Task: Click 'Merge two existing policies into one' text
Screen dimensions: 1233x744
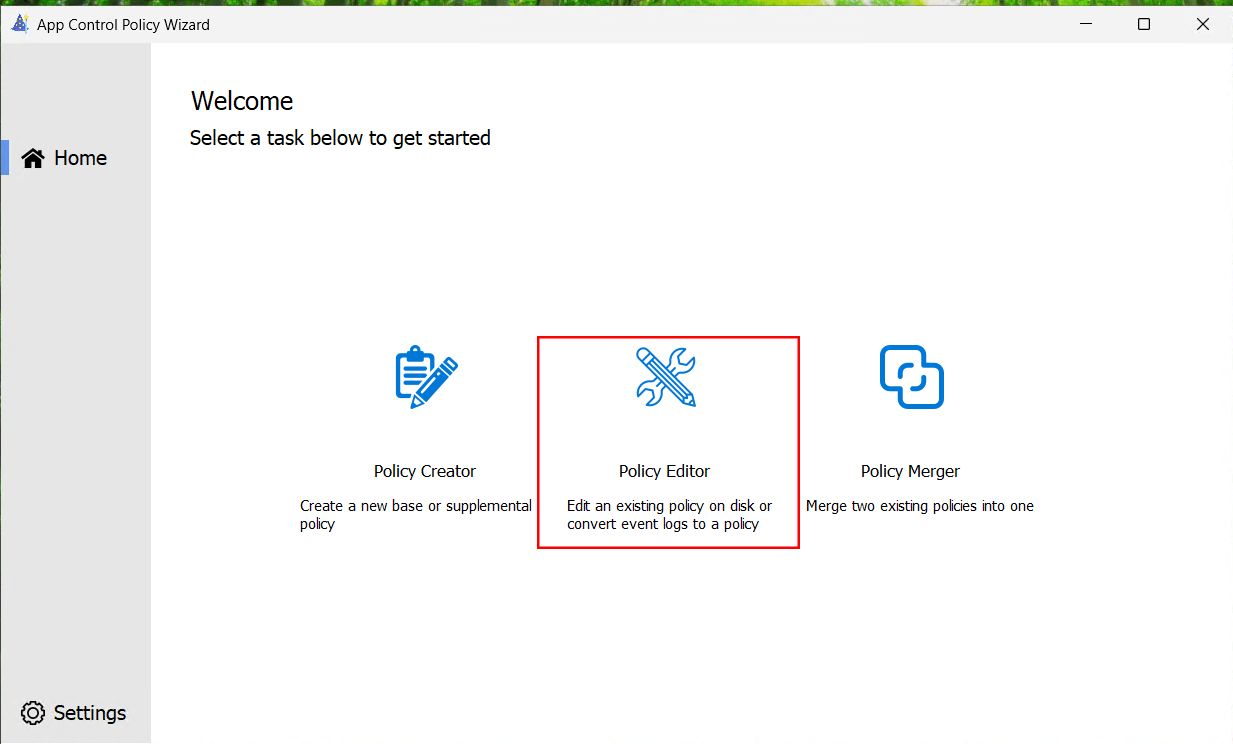Action: (920, 506)
